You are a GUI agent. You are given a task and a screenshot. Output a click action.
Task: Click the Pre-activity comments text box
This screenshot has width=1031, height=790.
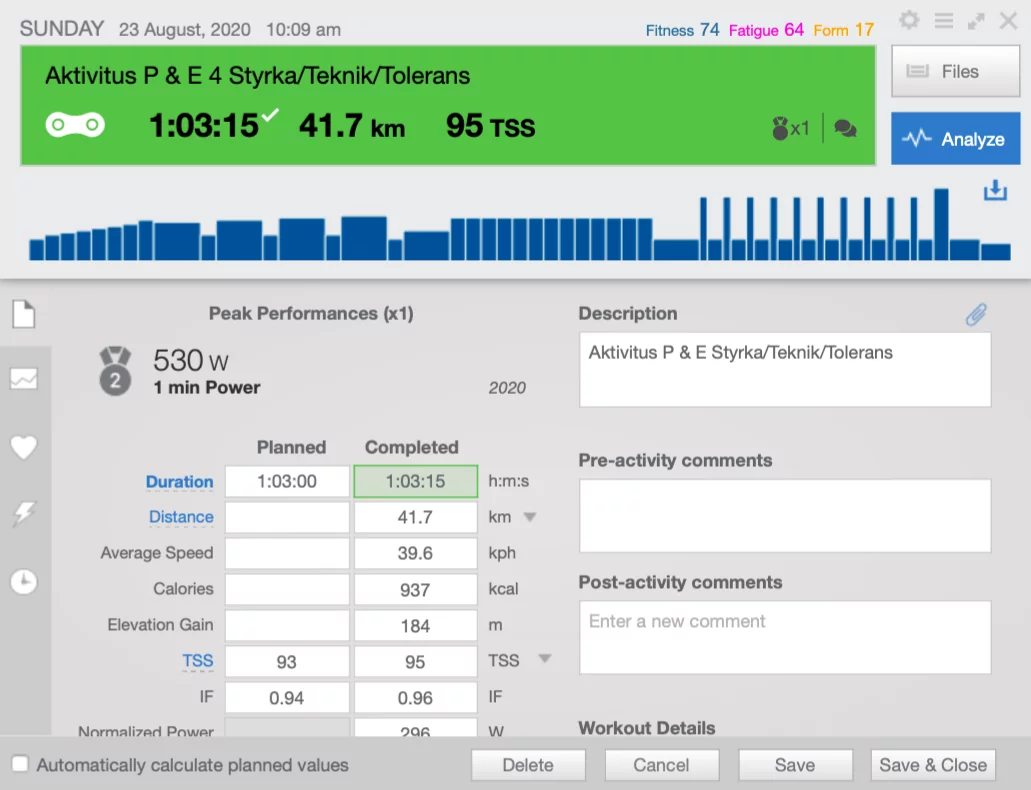tap(785, 516)
